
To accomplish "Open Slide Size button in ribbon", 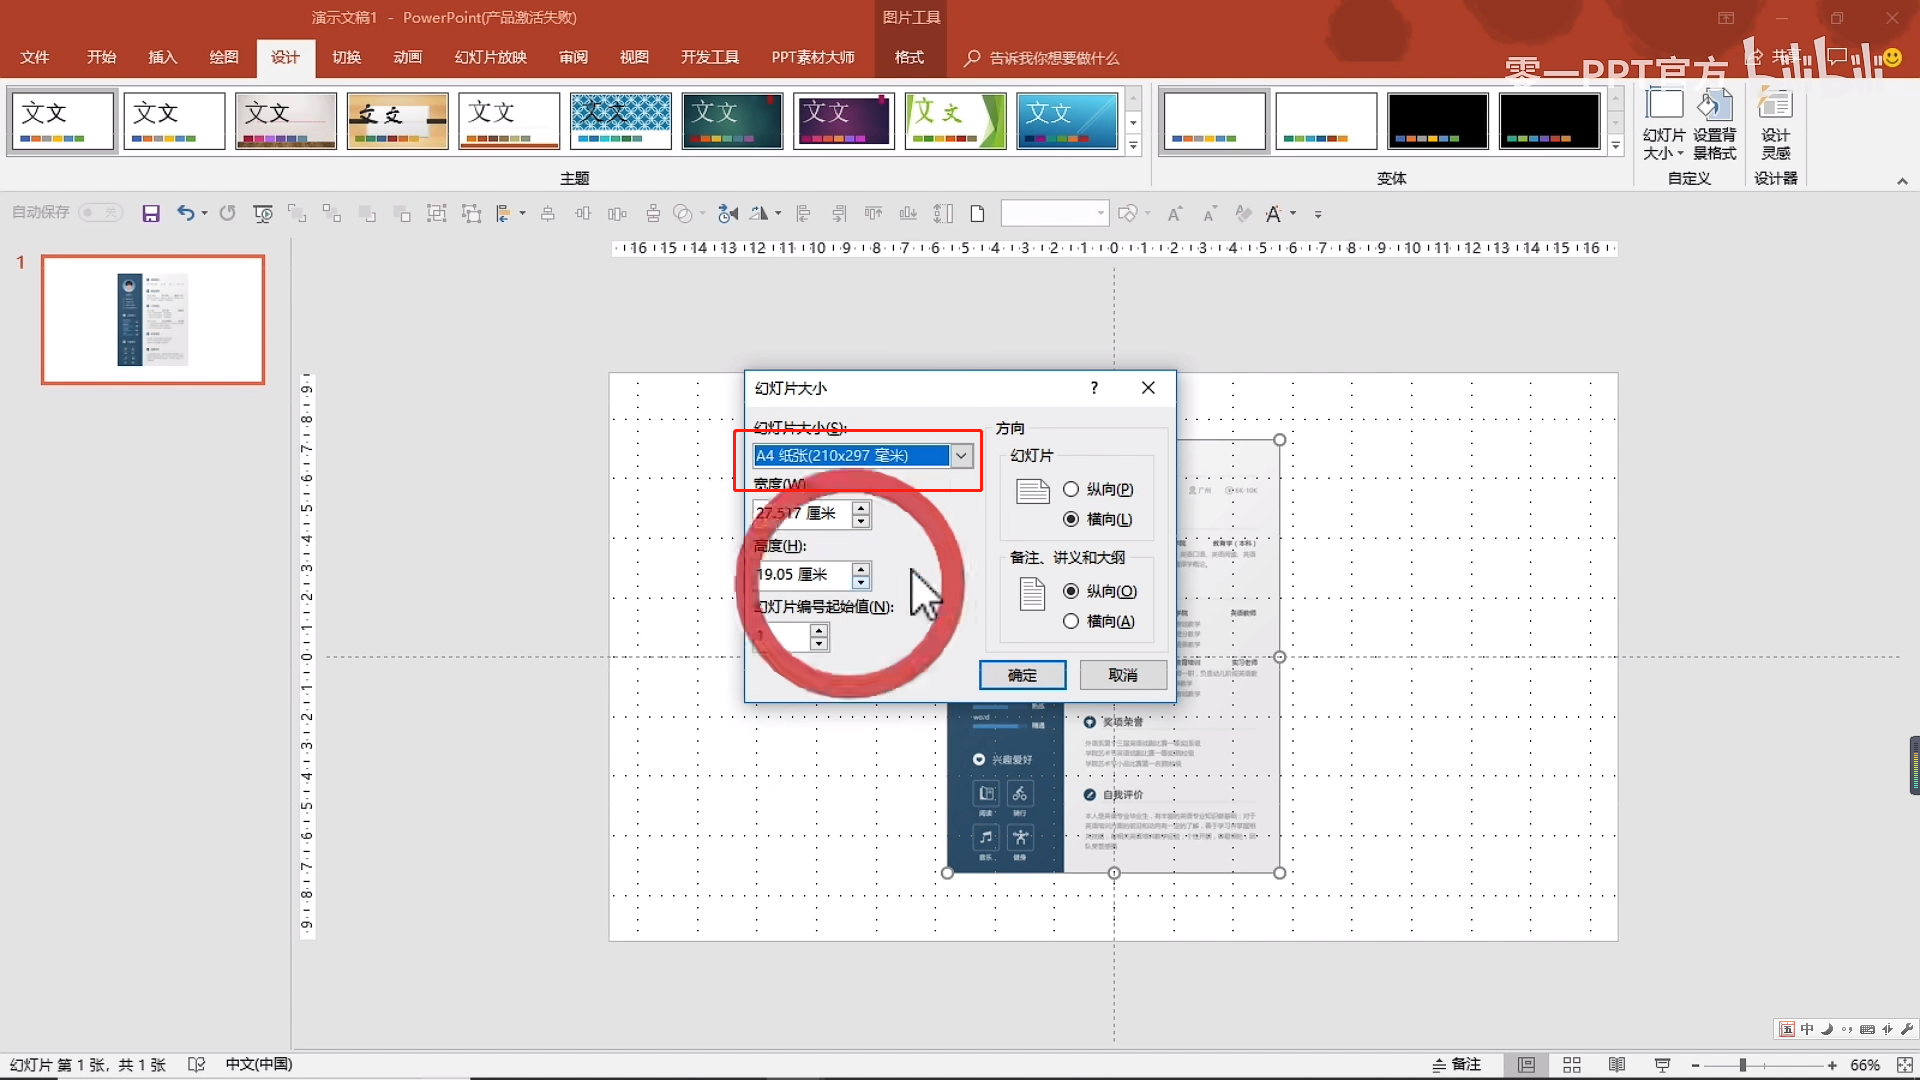I will (1664, 124).
